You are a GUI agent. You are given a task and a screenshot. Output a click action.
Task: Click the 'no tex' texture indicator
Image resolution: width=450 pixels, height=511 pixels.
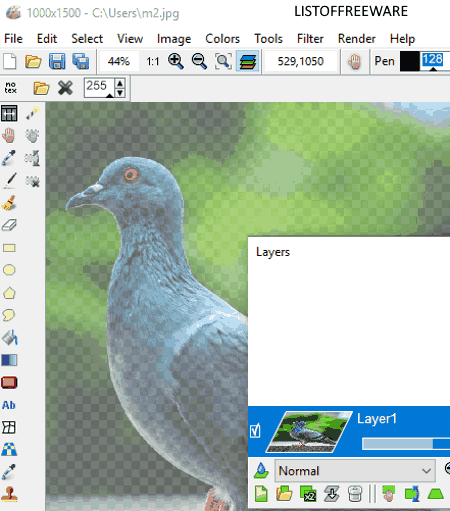coord(11,87)
